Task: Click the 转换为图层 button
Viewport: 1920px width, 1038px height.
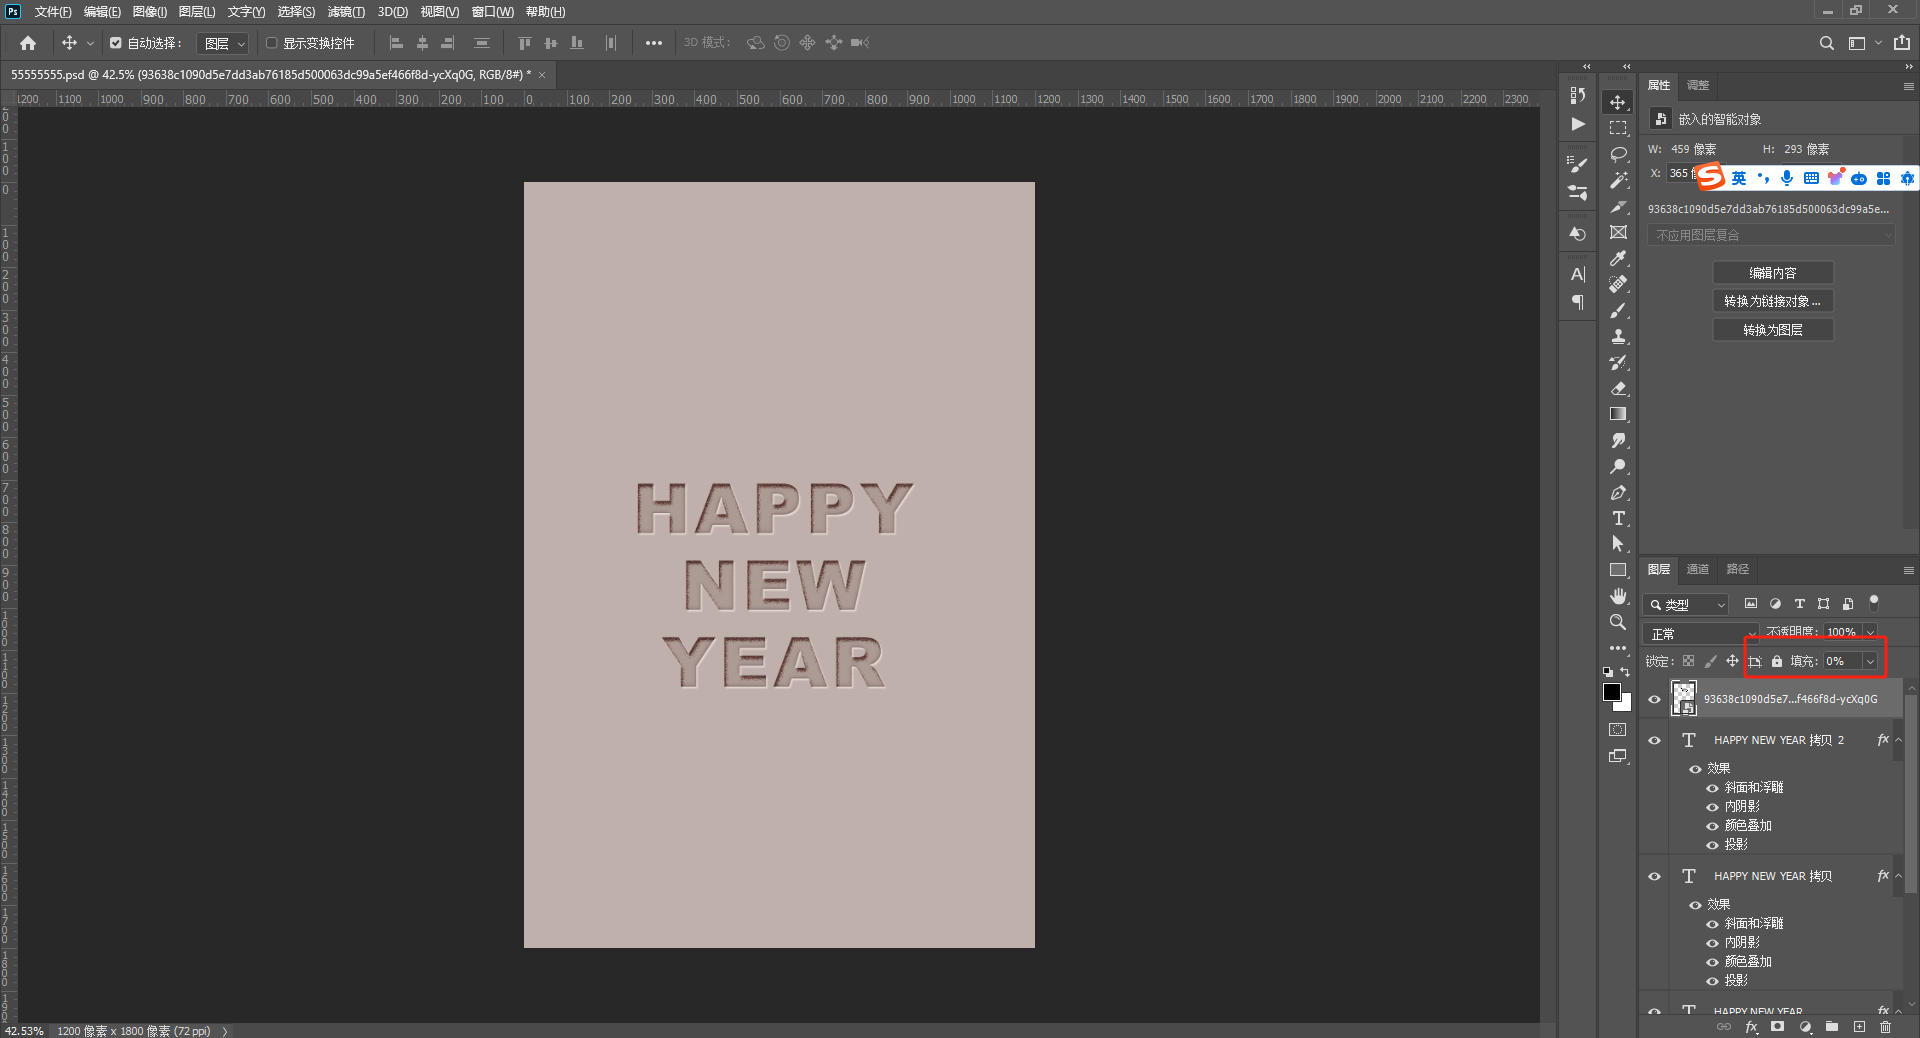Action: click(x=1772, y=330)
